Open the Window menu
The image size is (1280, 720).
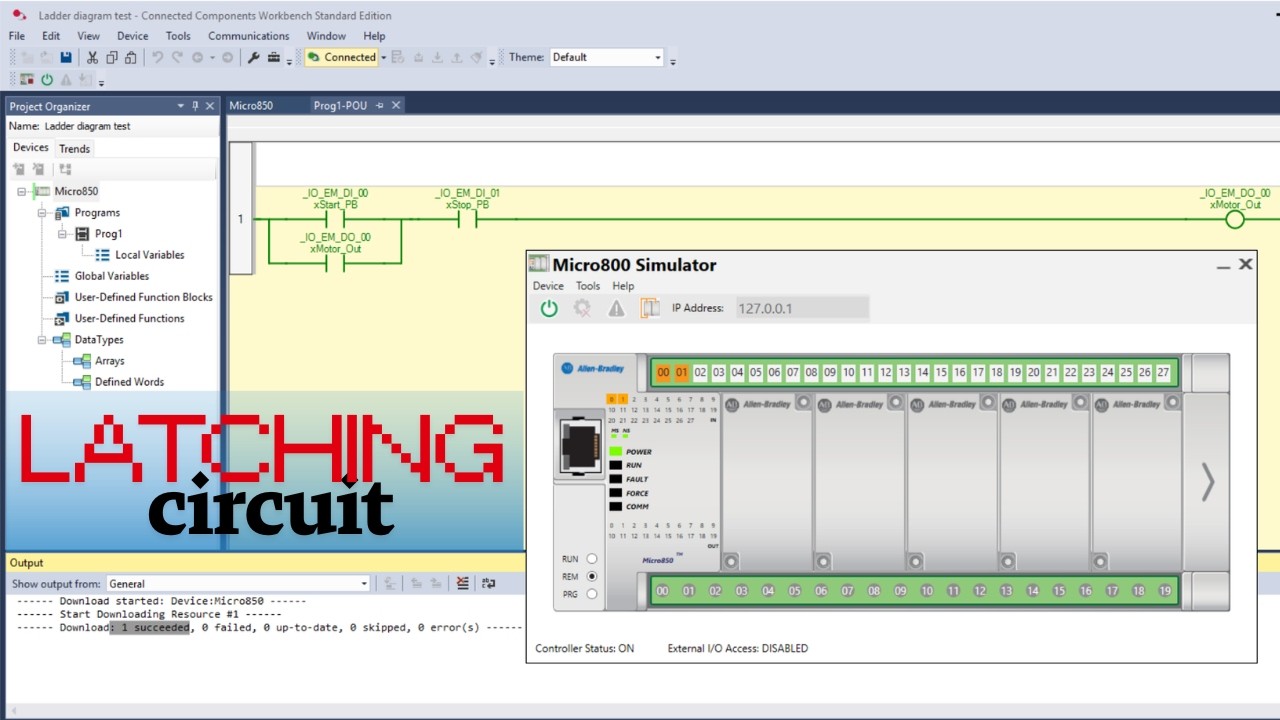pyautogui.click(x=326, y=36)
